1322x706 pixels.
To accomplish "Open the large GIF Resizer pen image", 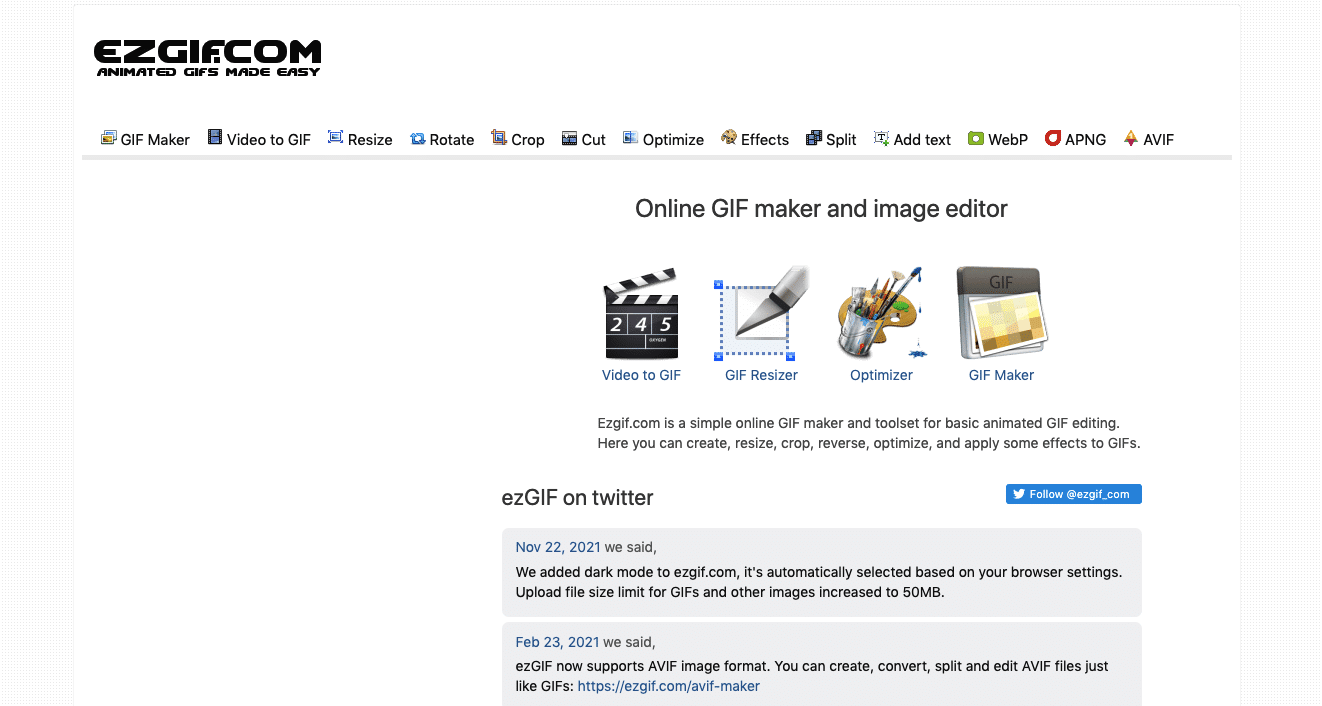I will [762, 313].
